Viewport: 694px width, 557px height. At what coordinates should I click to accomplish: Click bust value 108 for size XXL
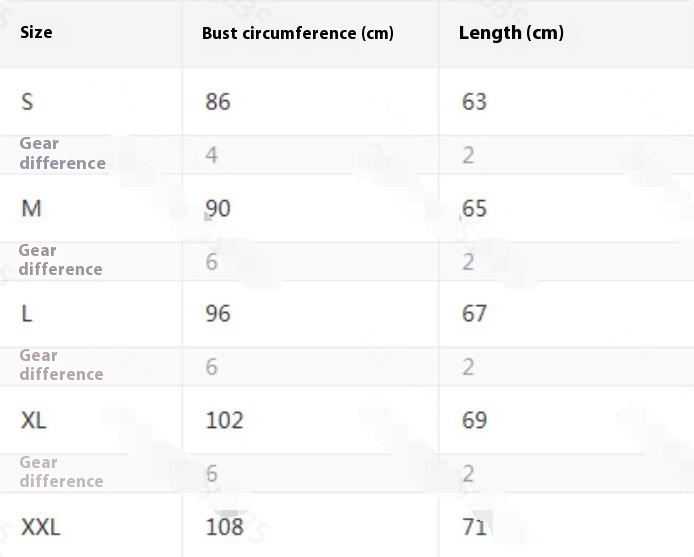[224, 526]
